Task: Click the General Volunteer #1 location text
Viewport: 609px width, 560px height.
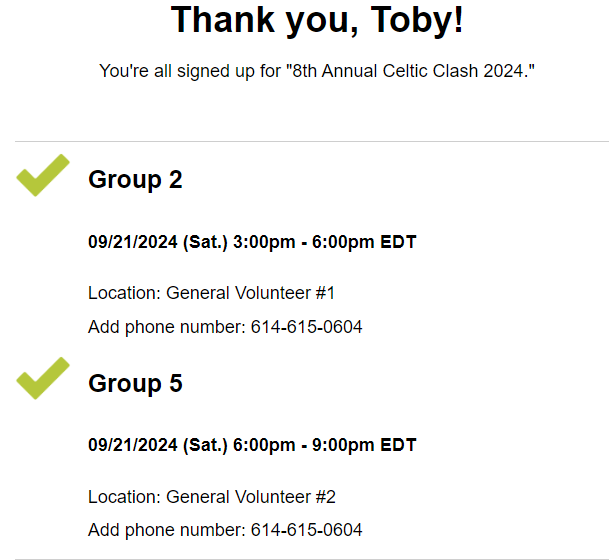Action: point(250,293)
